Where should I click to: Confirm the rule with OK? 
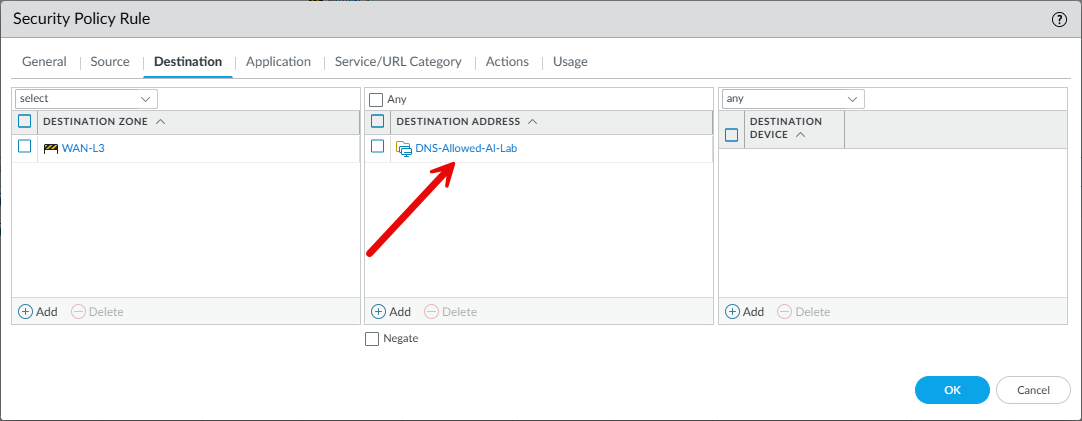tap(952, 390)
